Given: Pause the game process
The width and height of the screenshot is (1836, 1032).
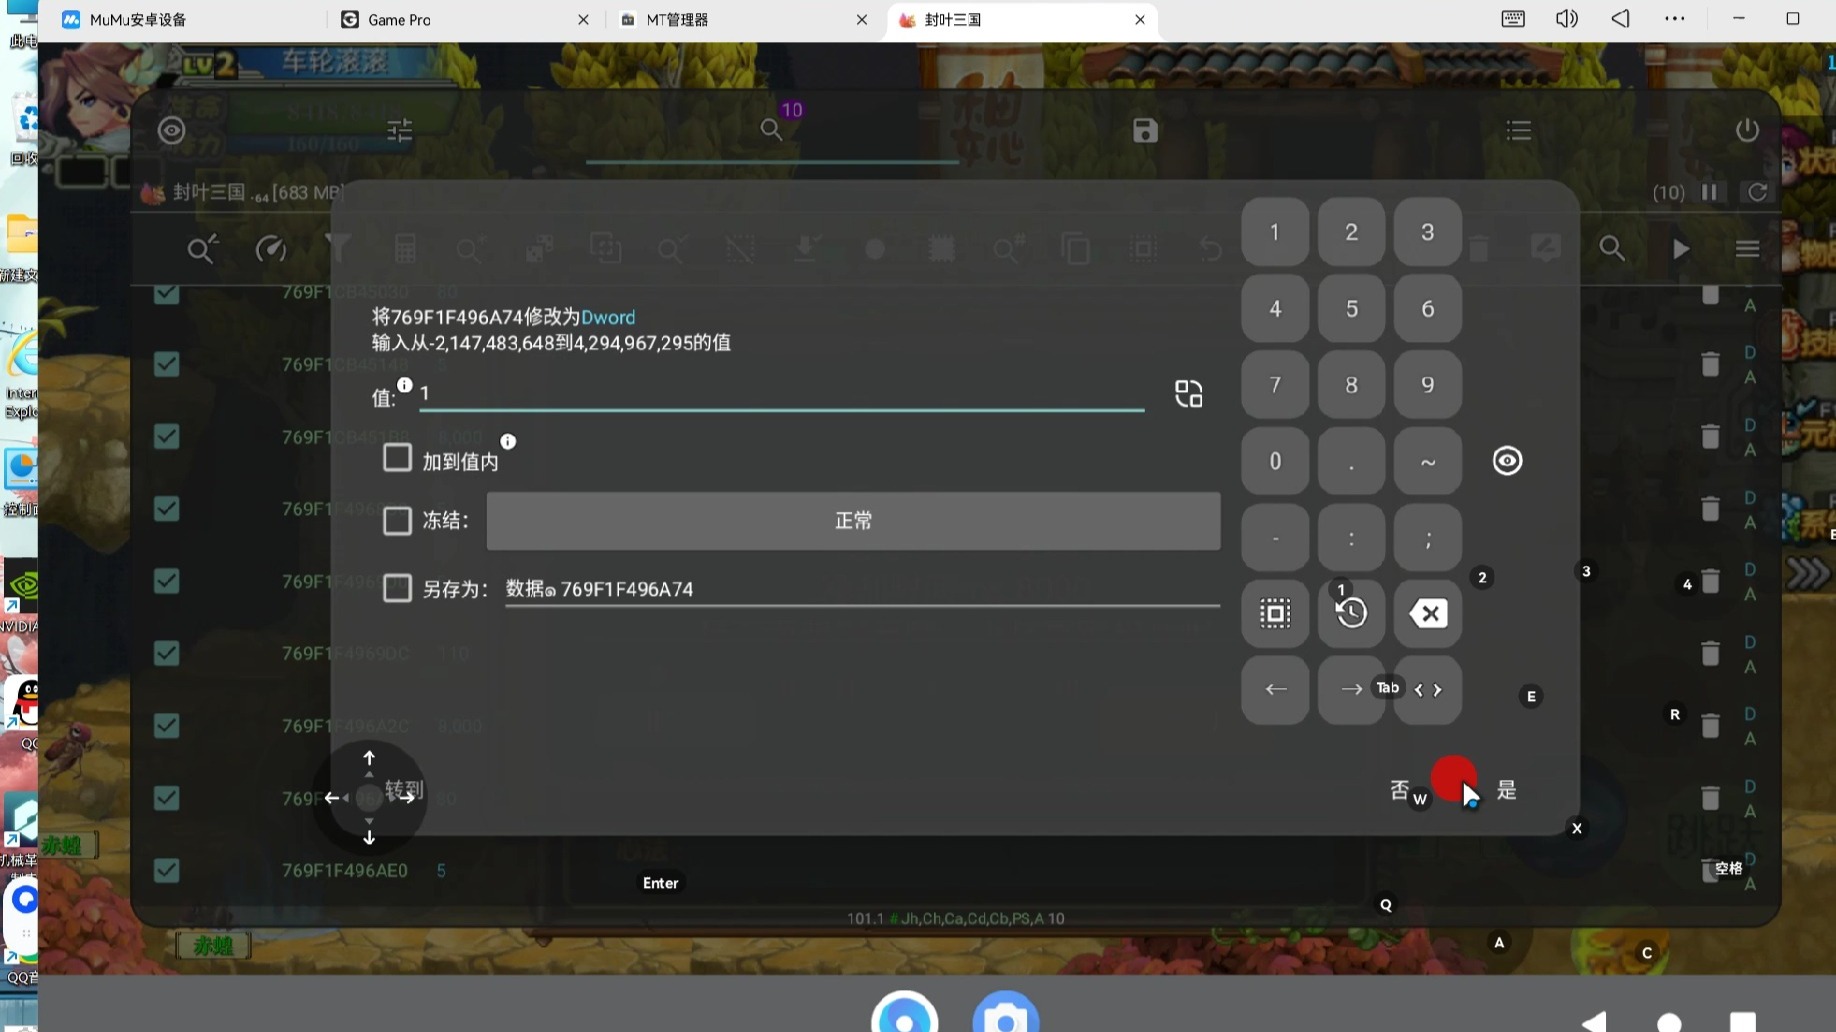Looking at the screenshot, I should pos(1710,192).
